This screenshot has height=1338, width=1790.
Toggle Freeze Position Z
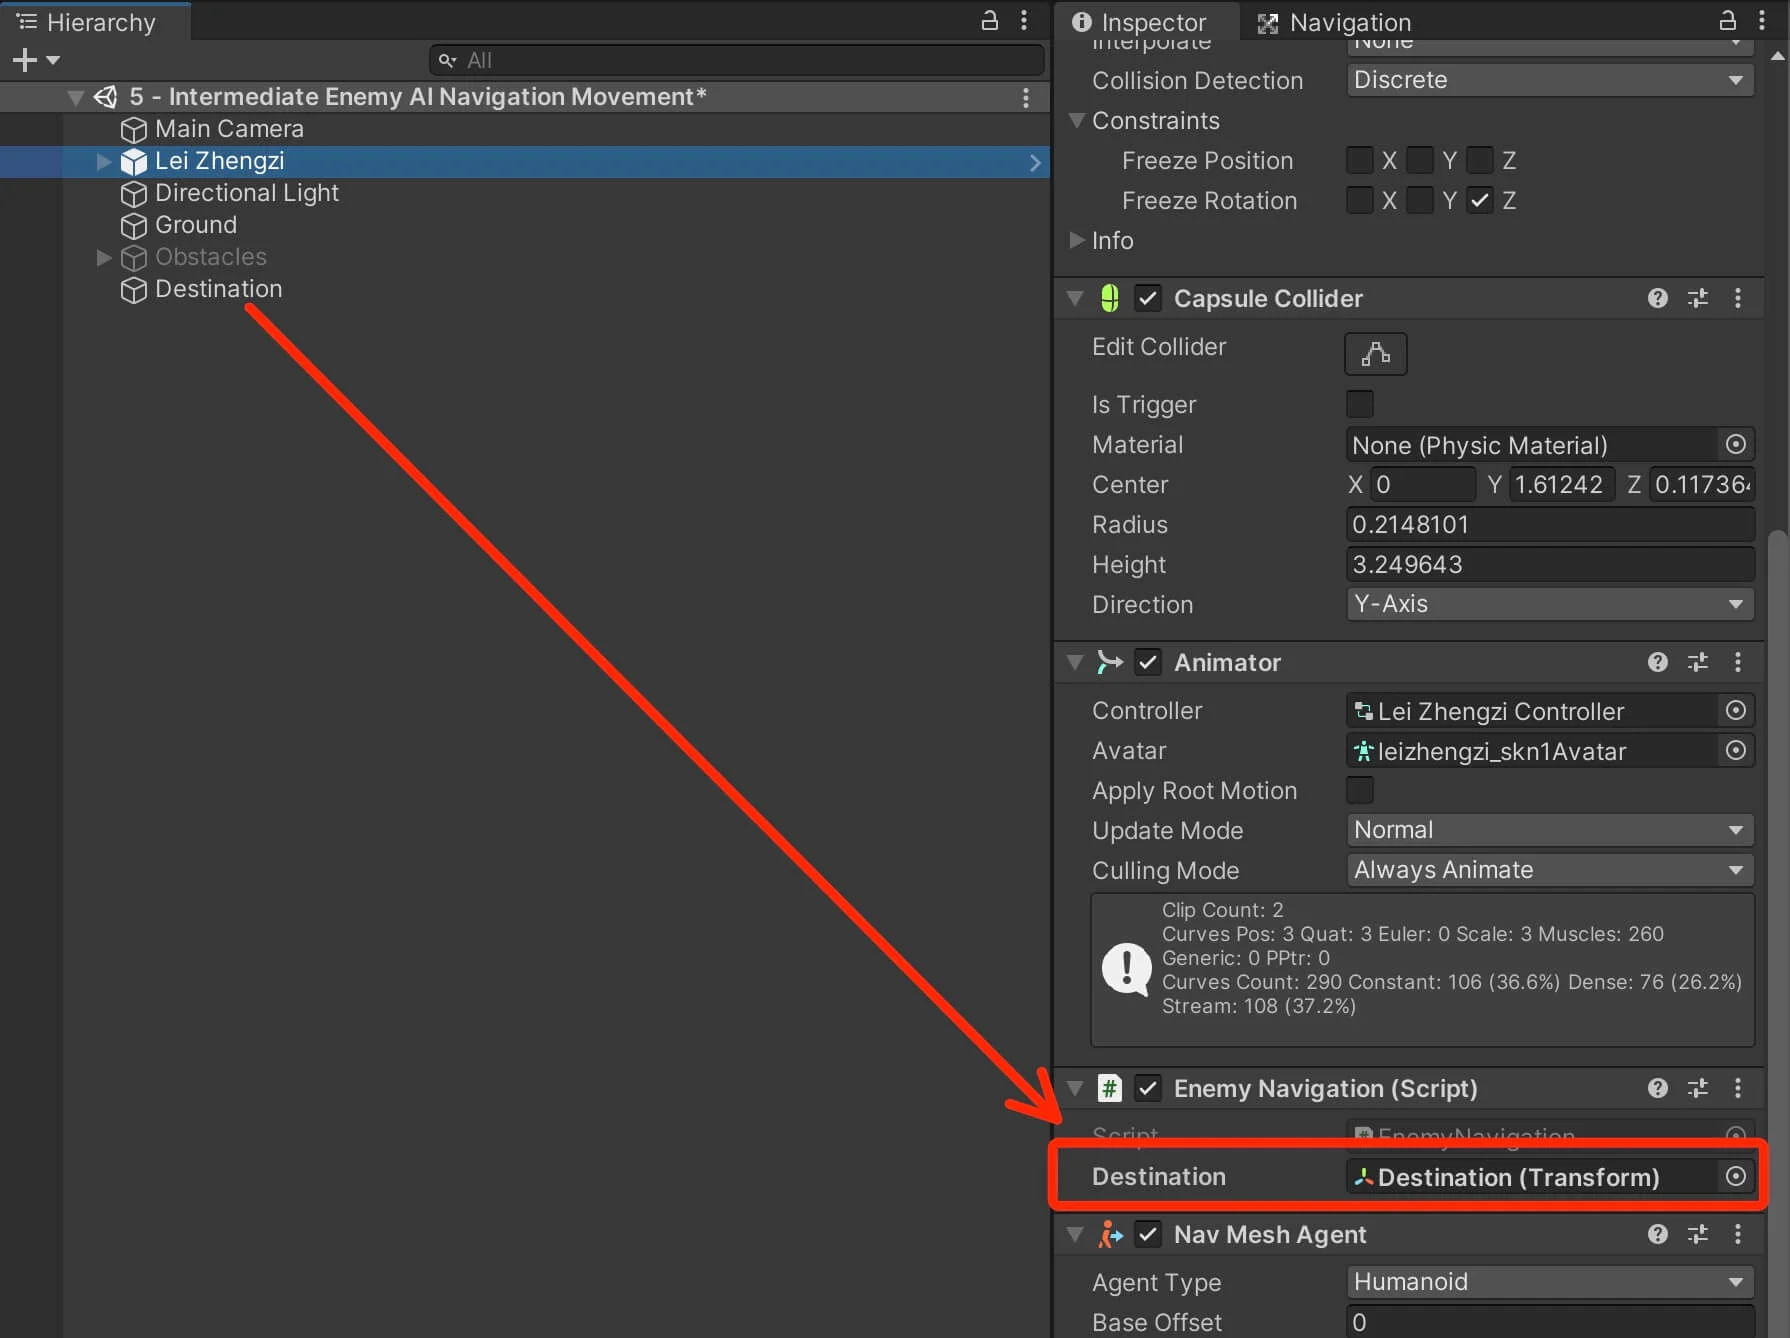pos(1480,160)
